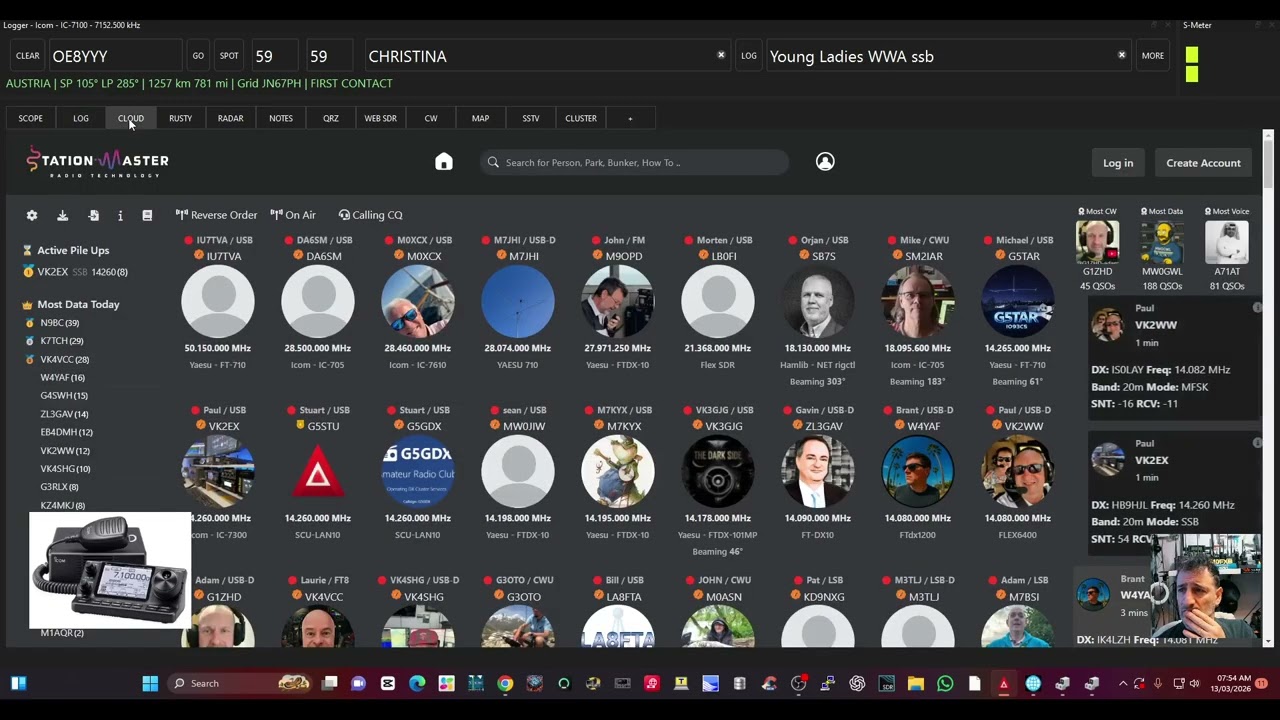1280x720 pixels.
Task: Open the QRZ tab
Action: pos(331,118)
